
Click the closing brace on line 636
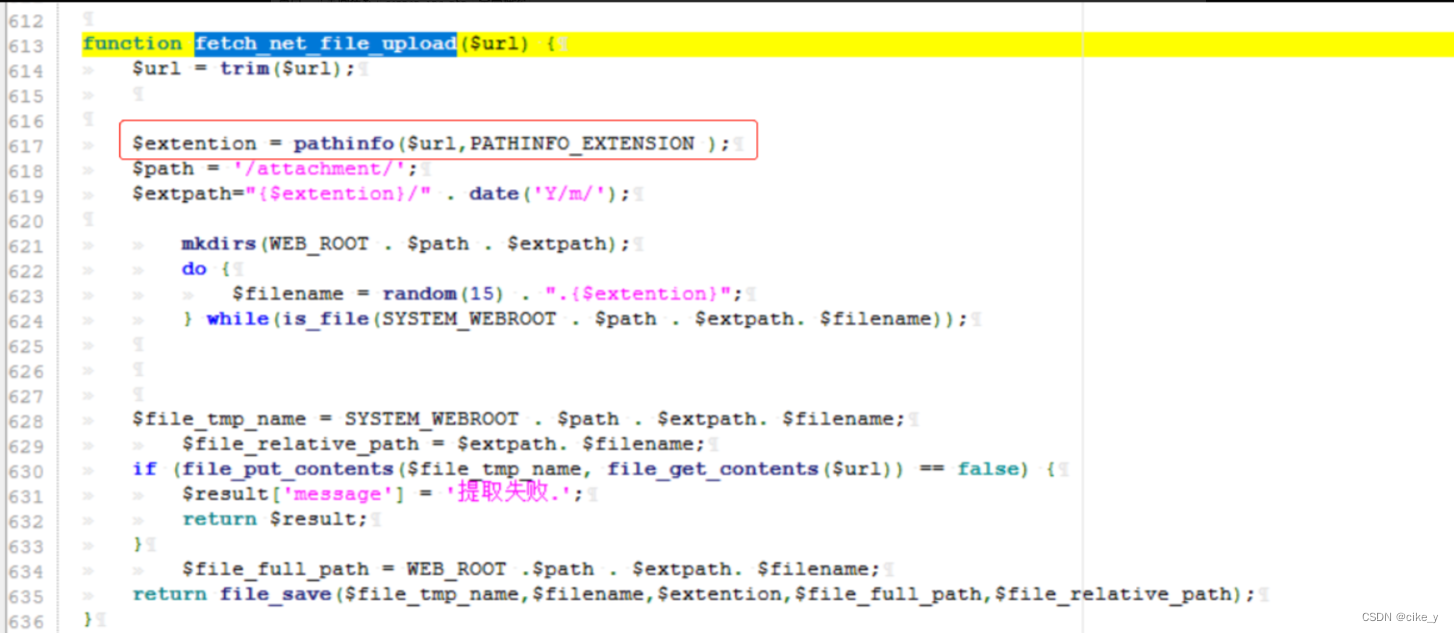point(88,619)
